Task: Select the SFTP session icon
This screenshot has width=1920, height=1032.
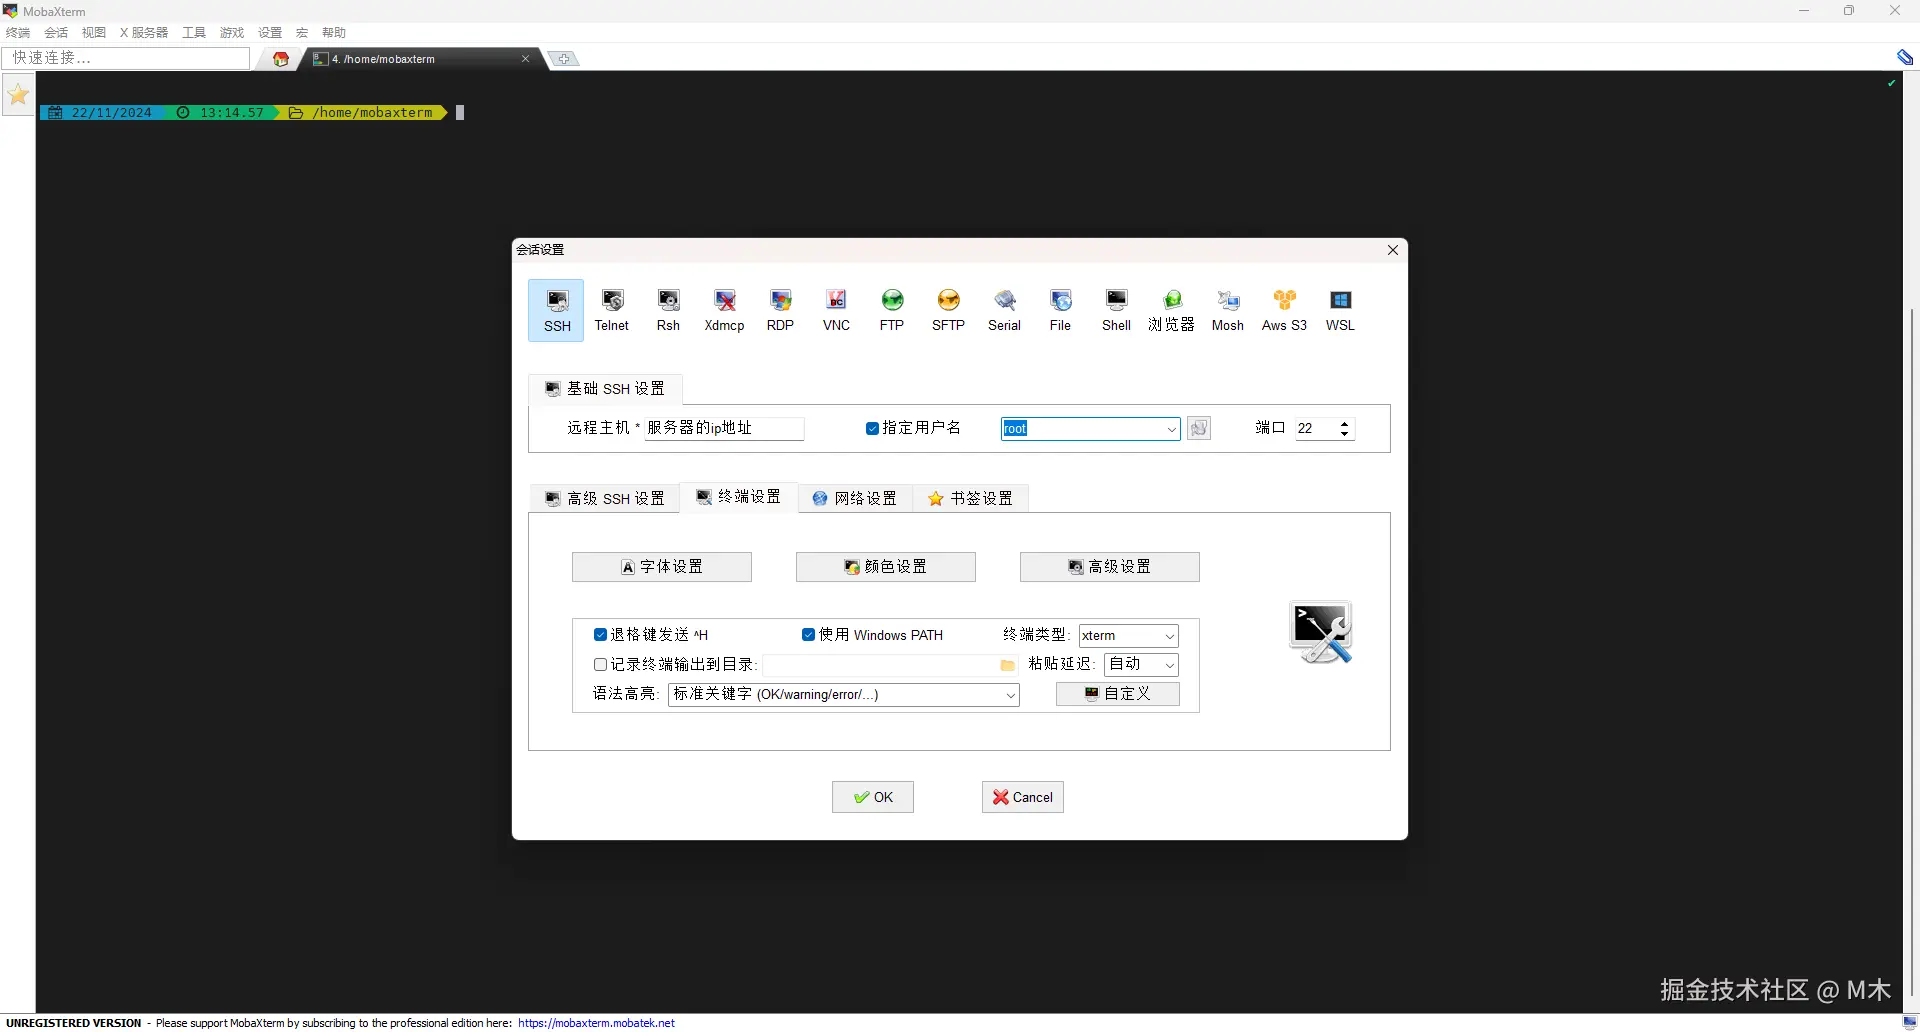Action: click(948, 310)
